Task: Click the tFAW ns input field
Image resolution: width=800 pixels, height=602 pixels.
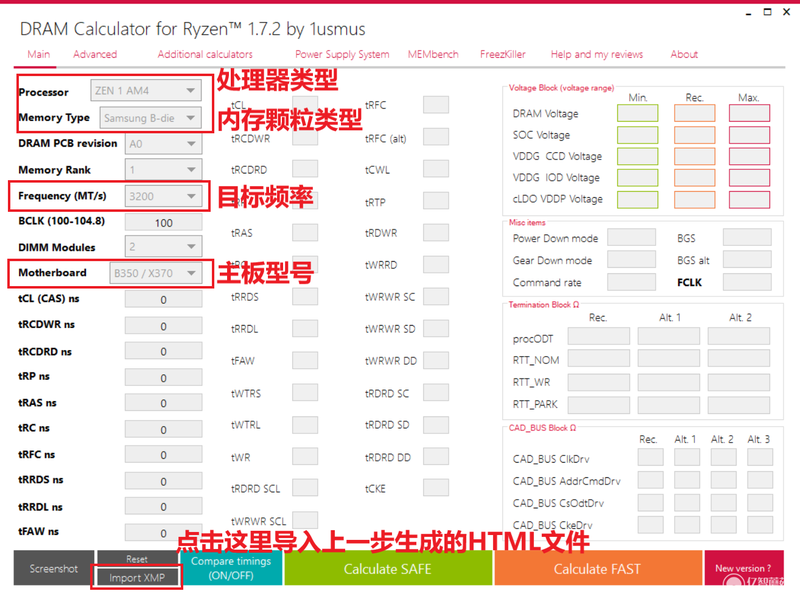Action: 163,533
